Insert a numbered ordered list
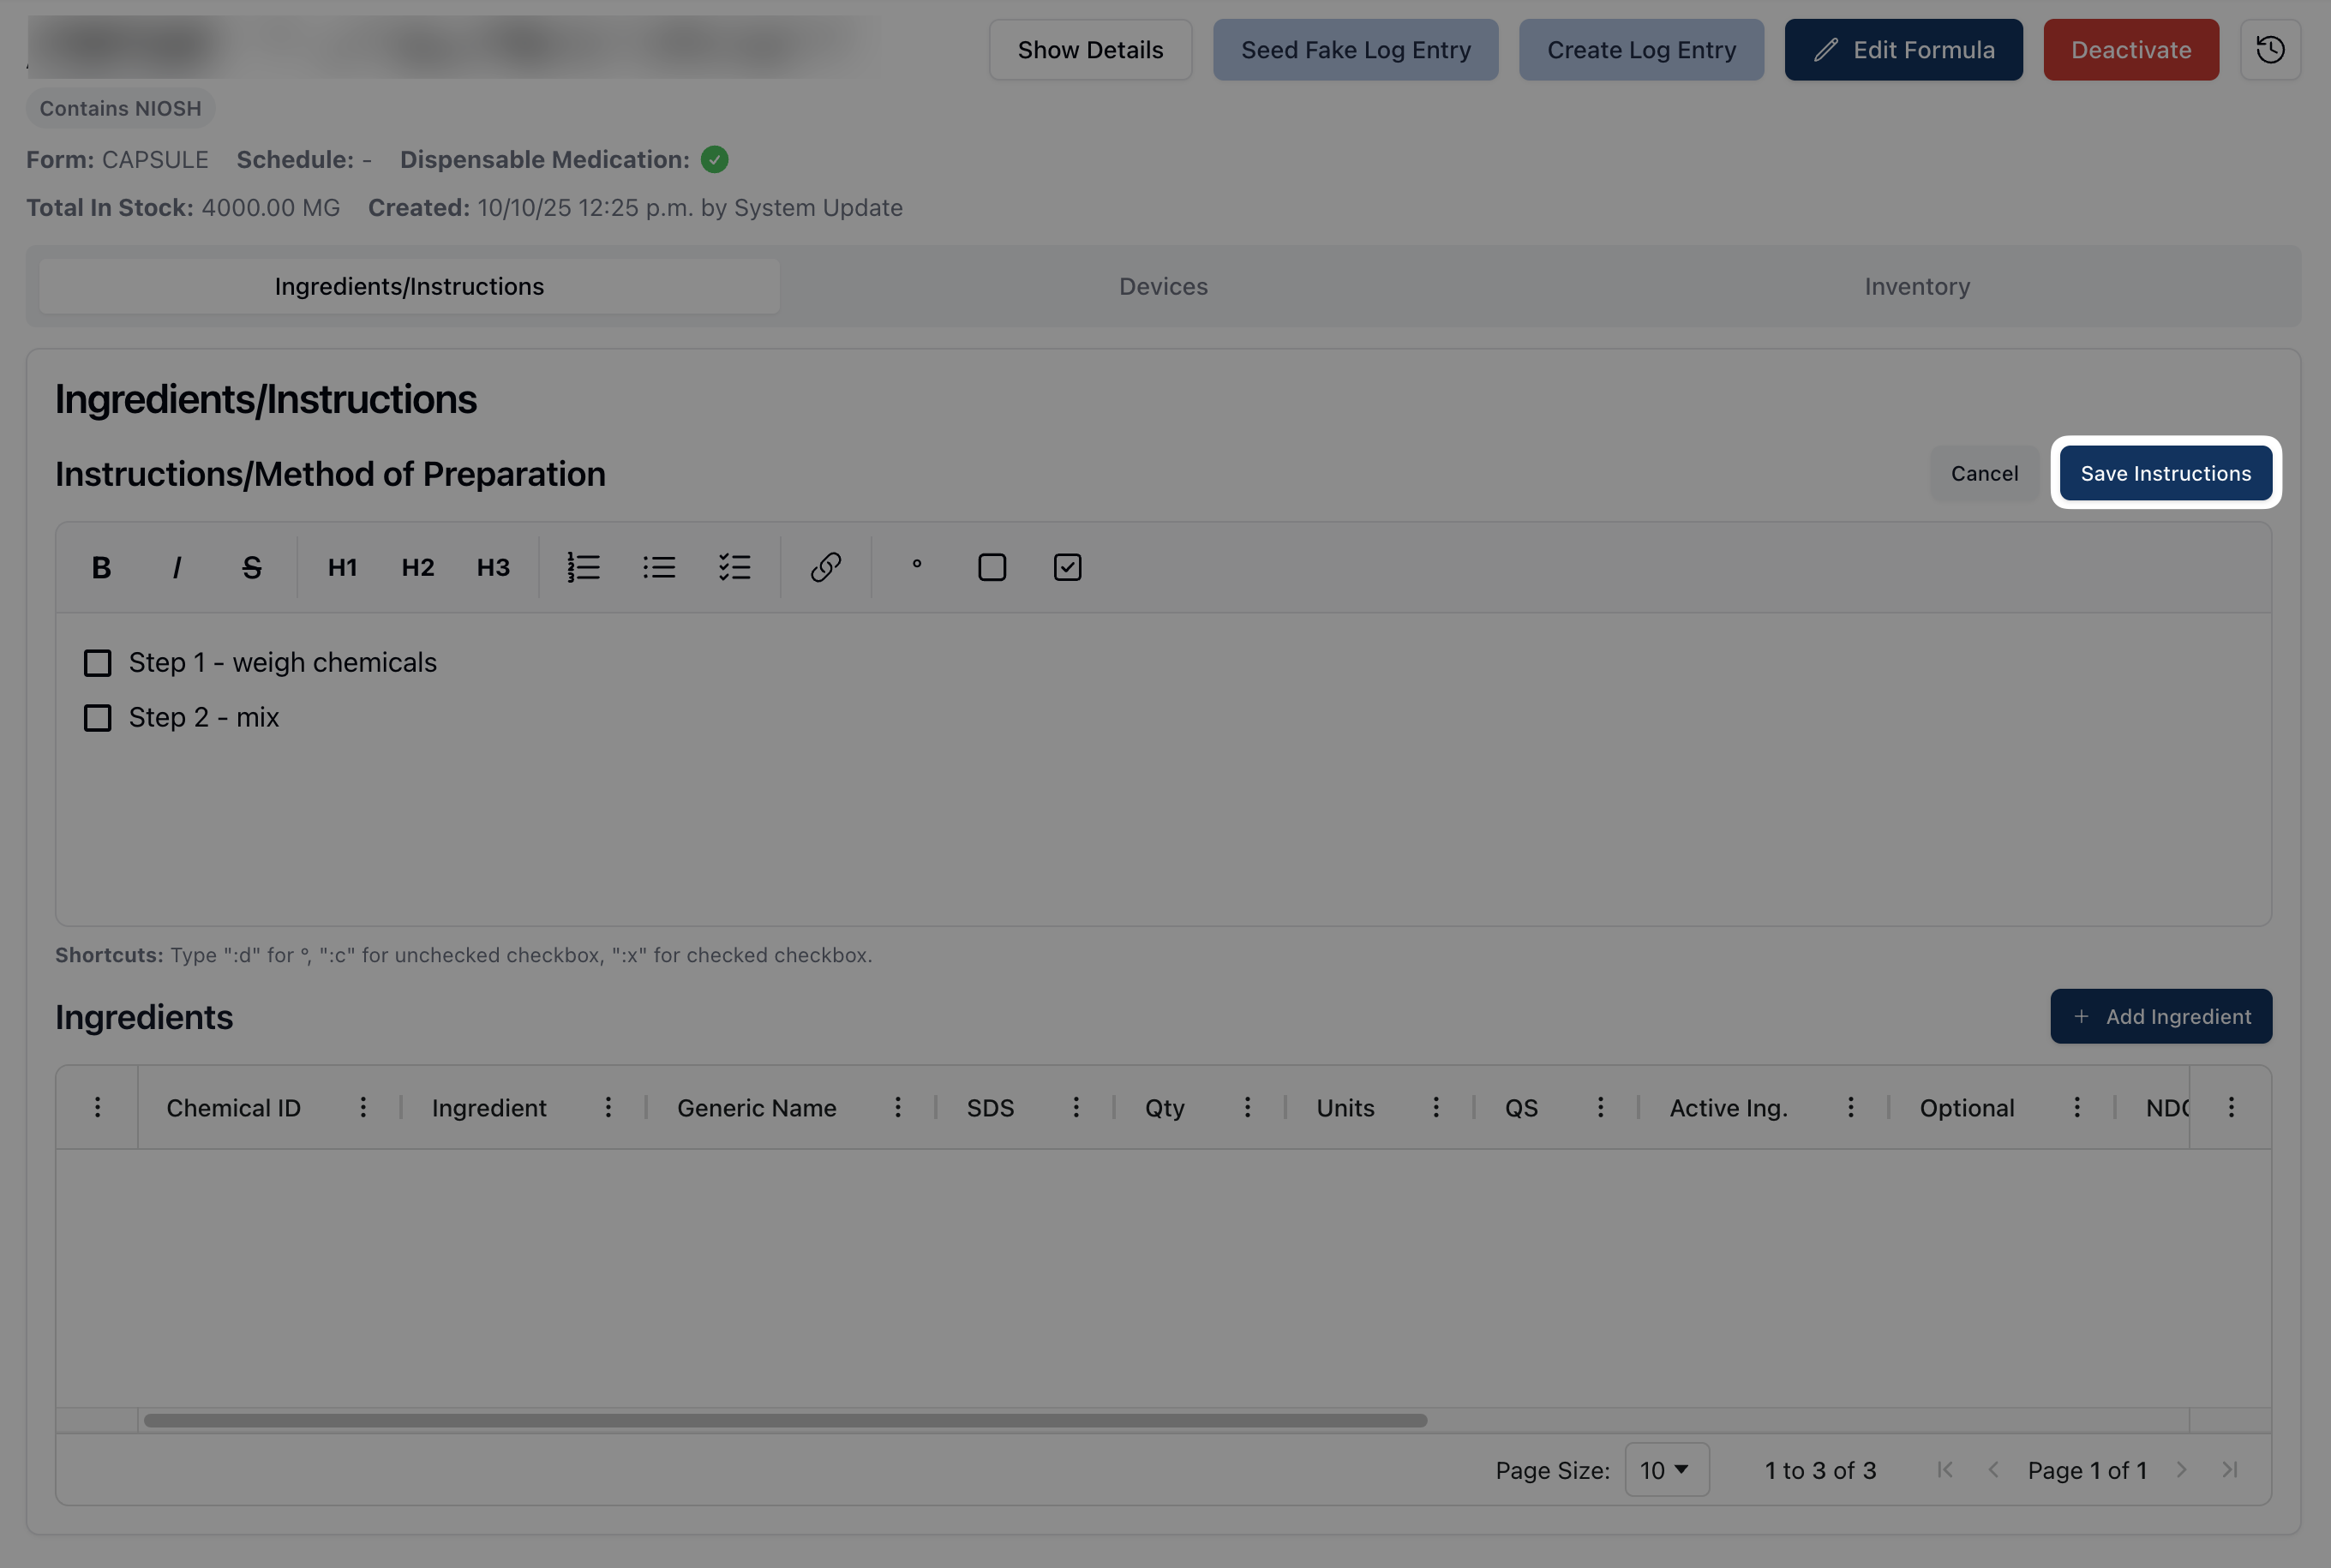The width and height of the screenshot is (2331, 1568). pos(583,567)
